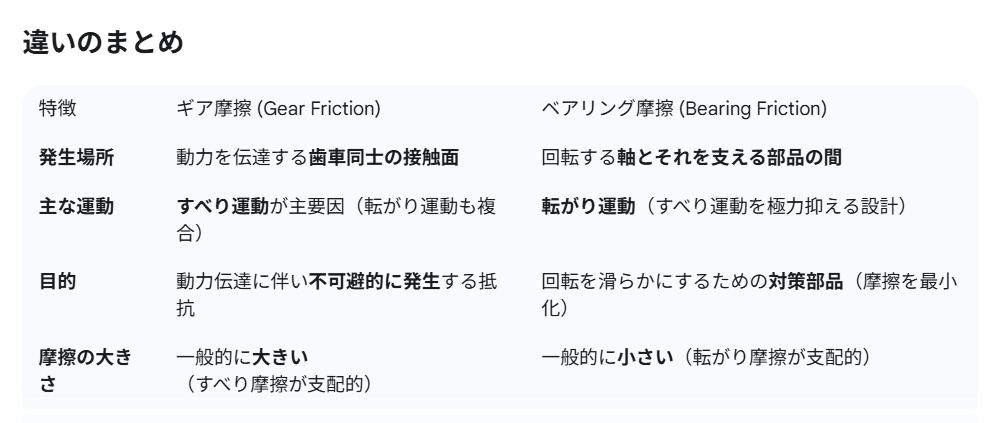Image resolution: width=994 pixels, height=423 pixels.
Task: Click the text 回転を滑らかにするための
Action: (x=655, y=282)
